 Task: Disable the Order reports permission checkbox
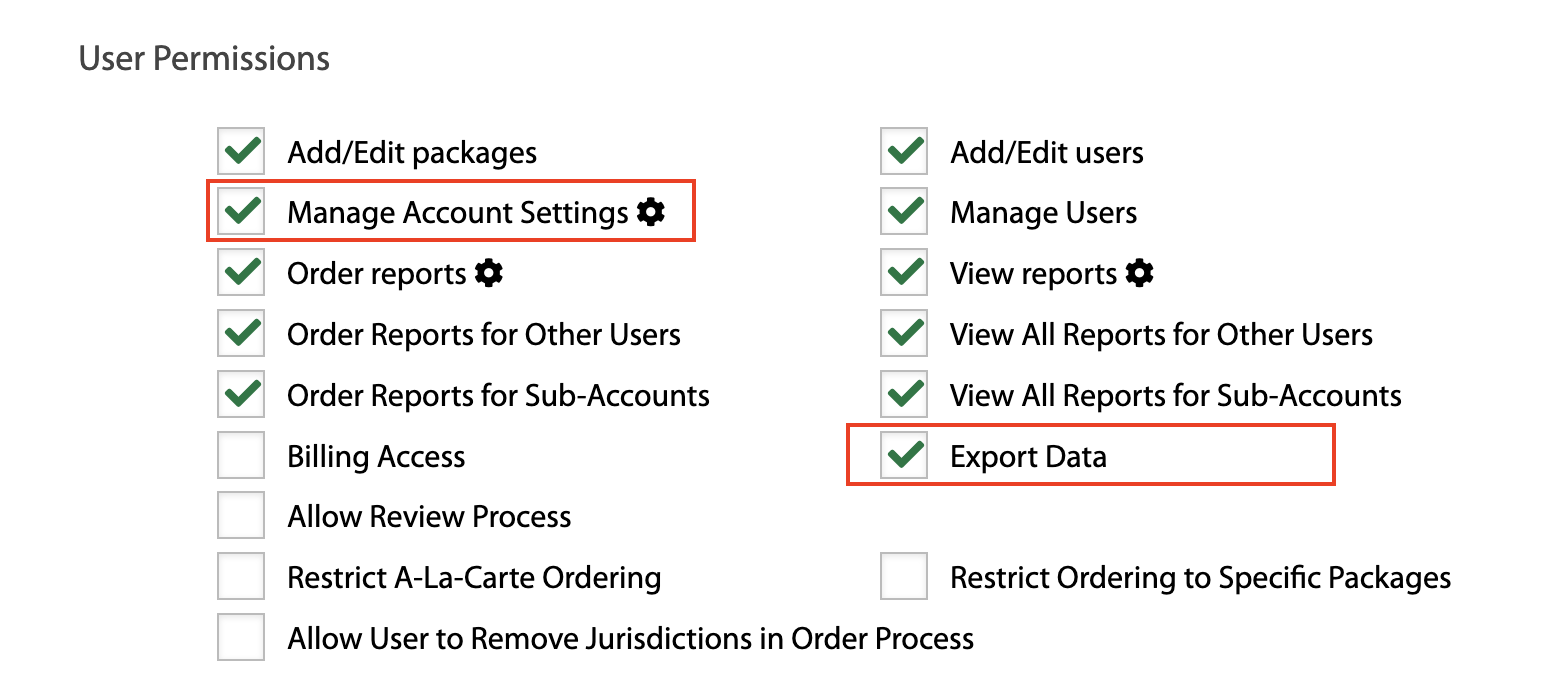pyautogui.click(x=241, y=273)
